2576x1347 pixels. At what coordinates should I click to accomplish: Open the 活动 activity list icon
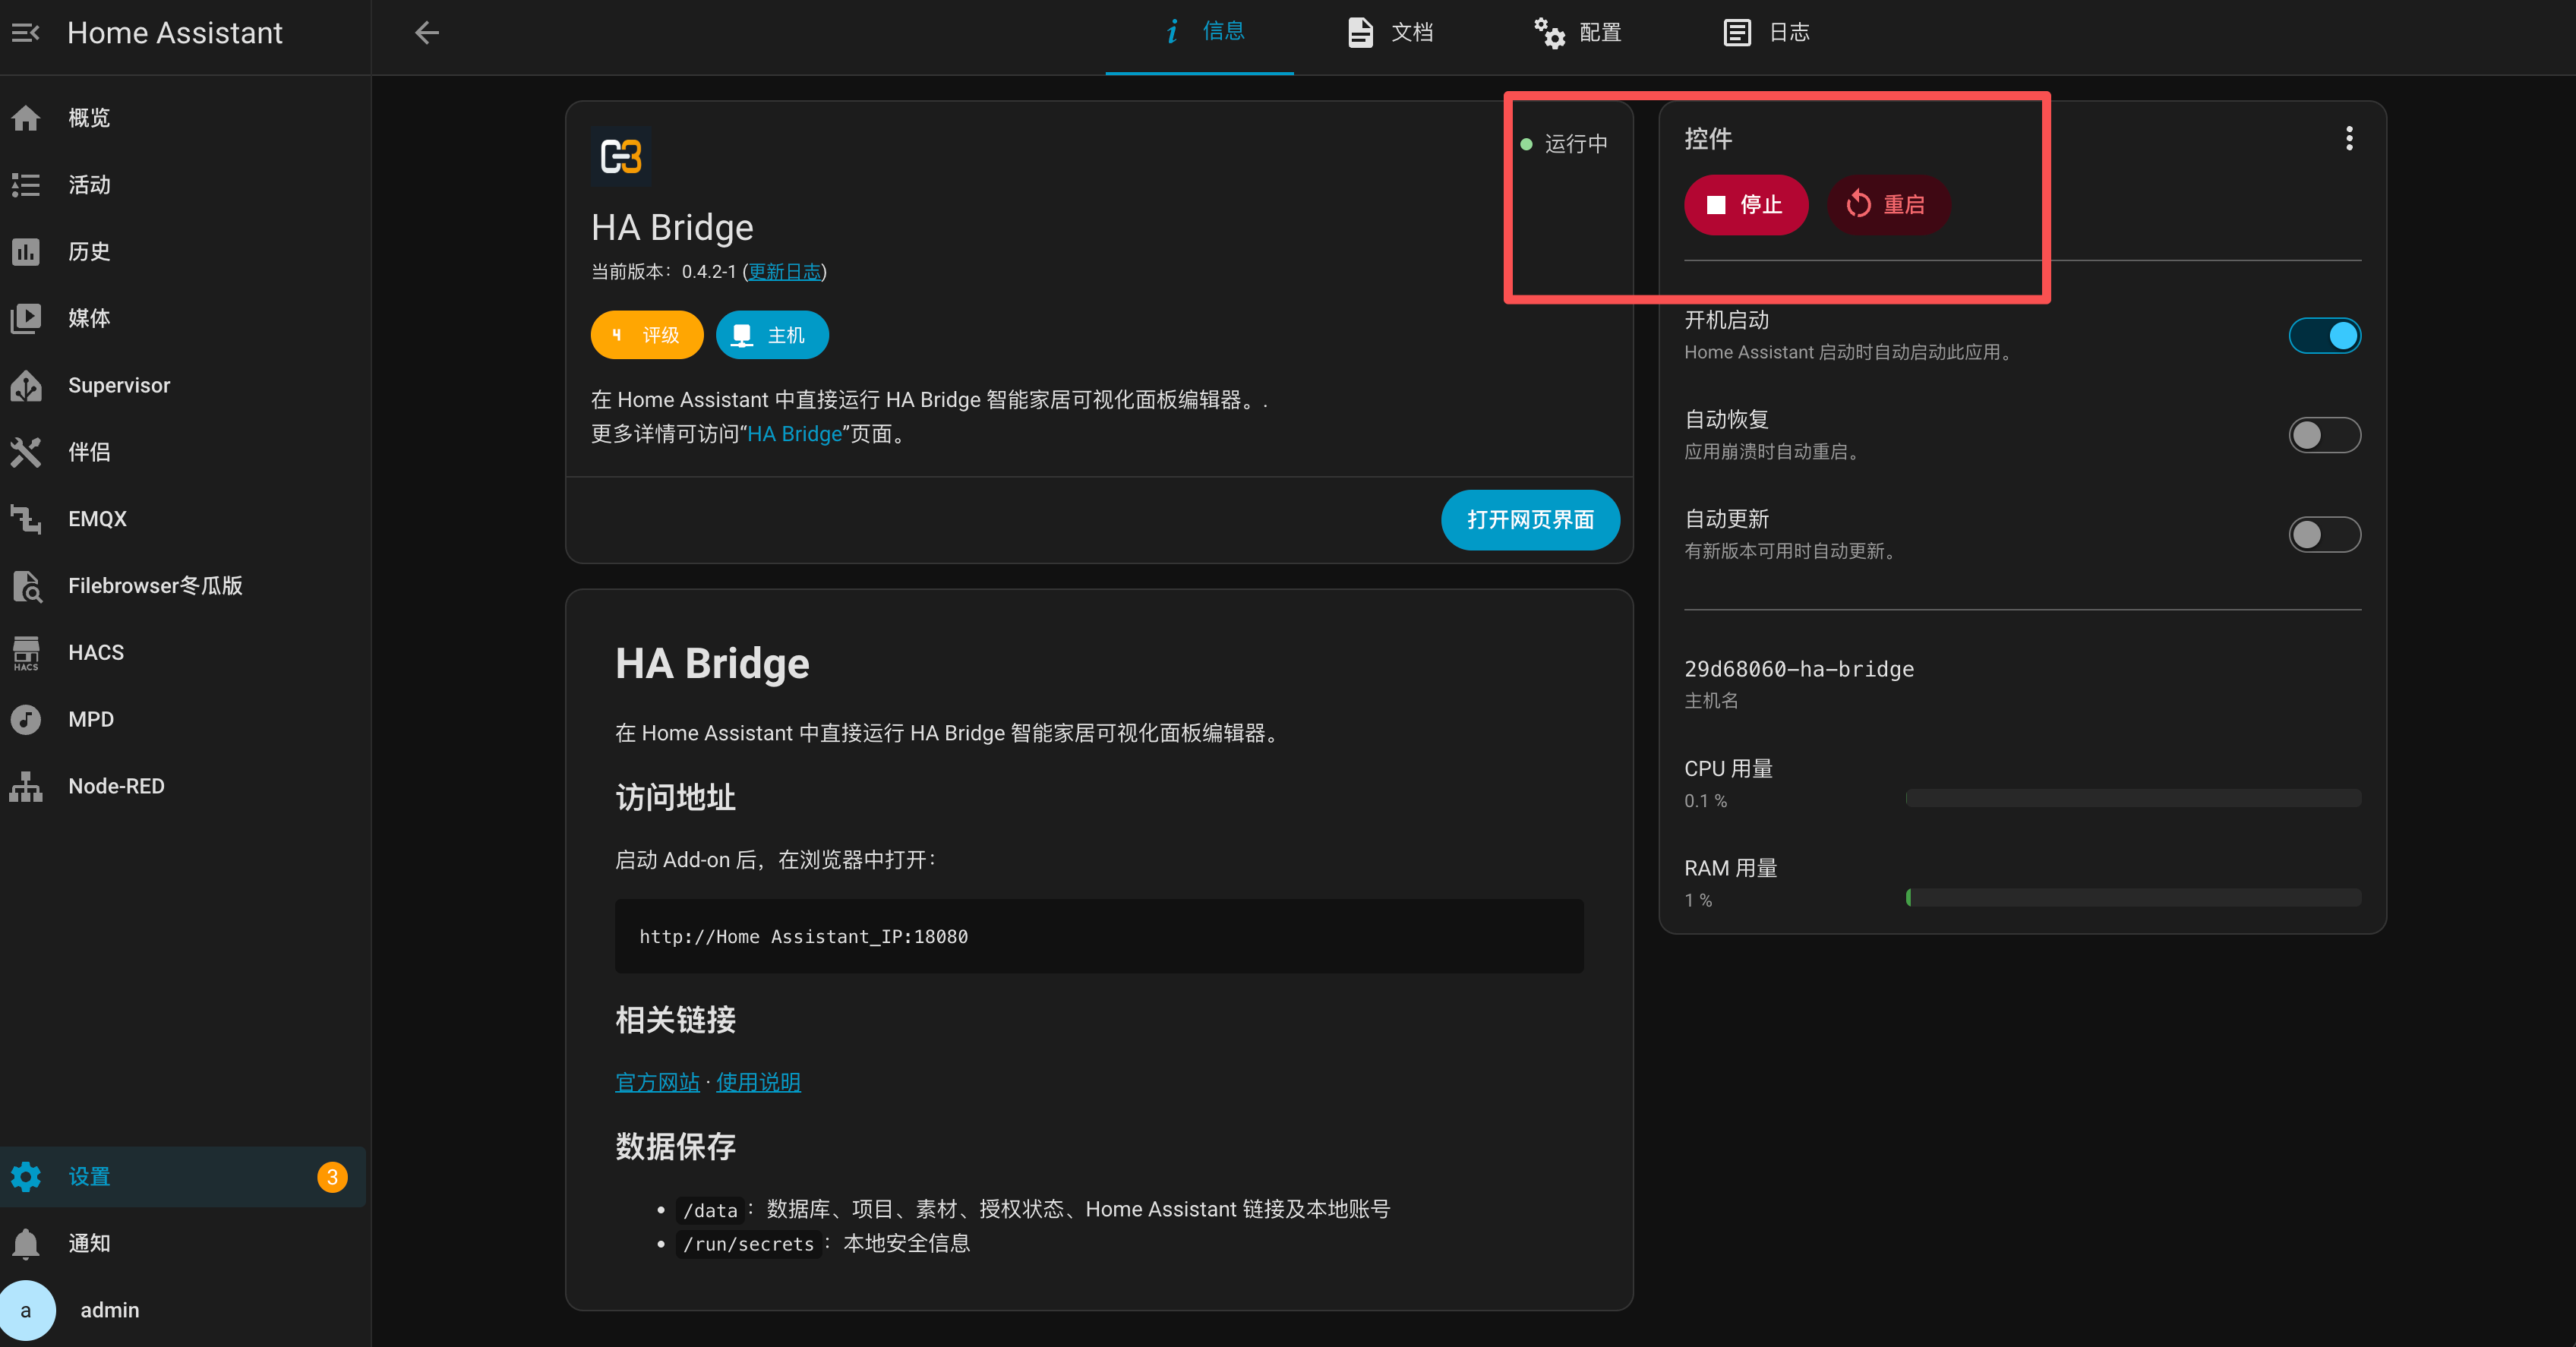pos(26,185)
